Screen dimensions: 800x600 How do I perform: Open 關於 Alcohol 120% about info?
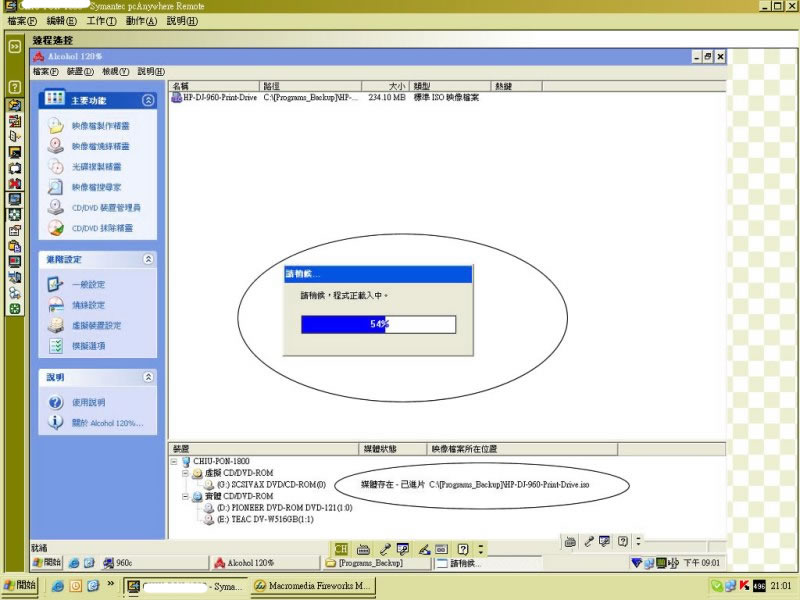pos(107,423)
